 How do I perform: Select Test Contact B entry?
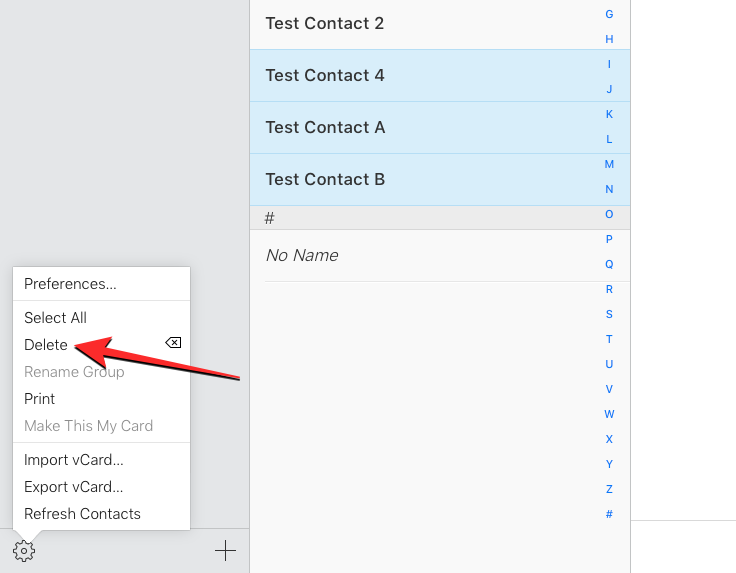point(324,180)
